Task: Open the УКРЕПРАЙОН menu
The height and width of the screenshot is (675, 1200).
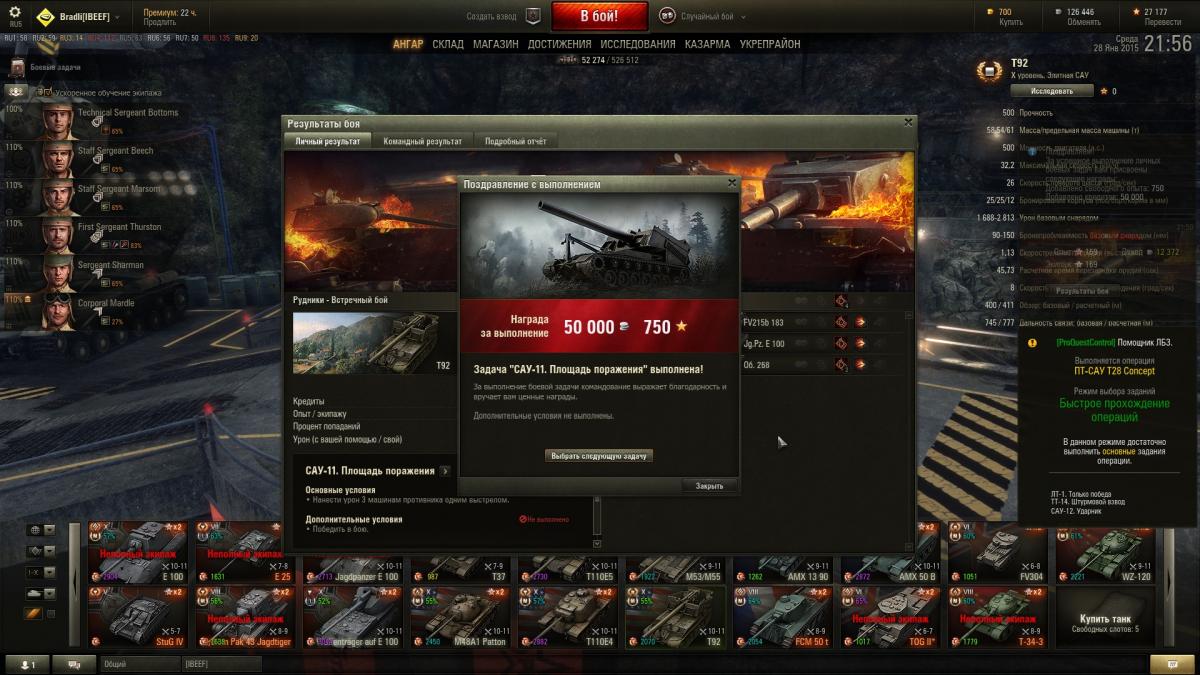Action: pos(770,44)
